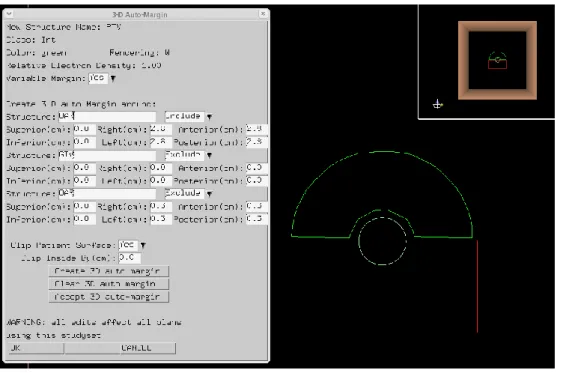563x373 pixels.
Task: Click the Right(cm) field showing 2.0
Action: 160,129
